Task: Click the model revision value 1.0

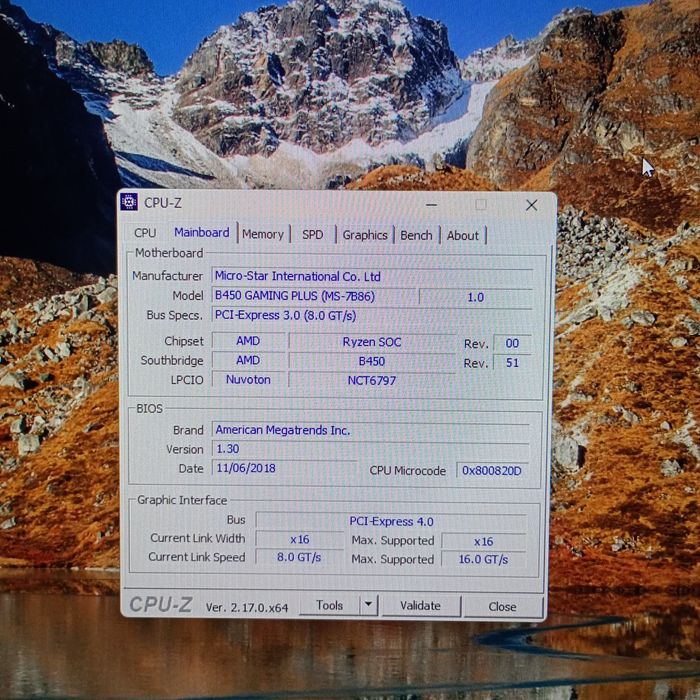Action: click(x=476, y=297)
